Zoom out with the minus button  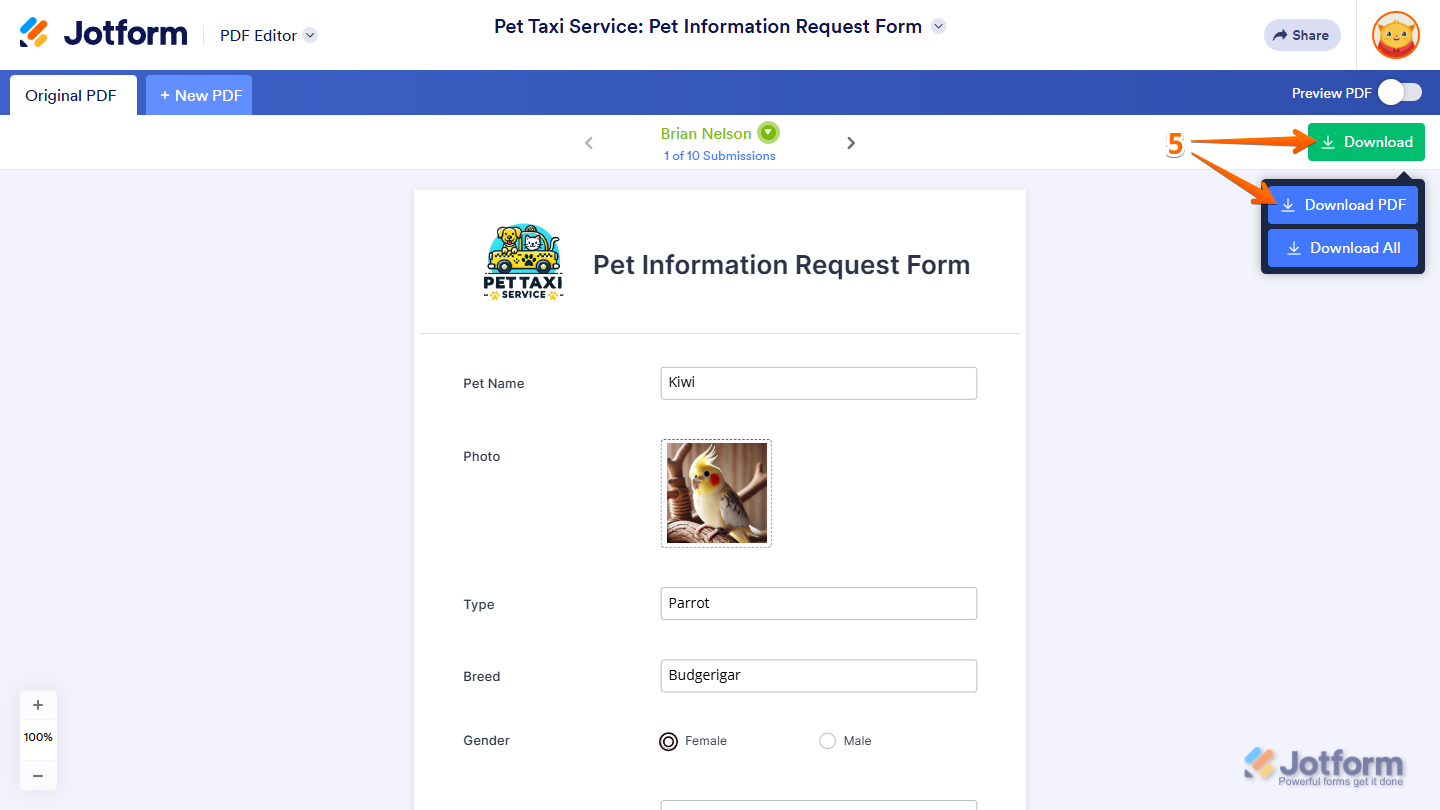coord(38,775)
